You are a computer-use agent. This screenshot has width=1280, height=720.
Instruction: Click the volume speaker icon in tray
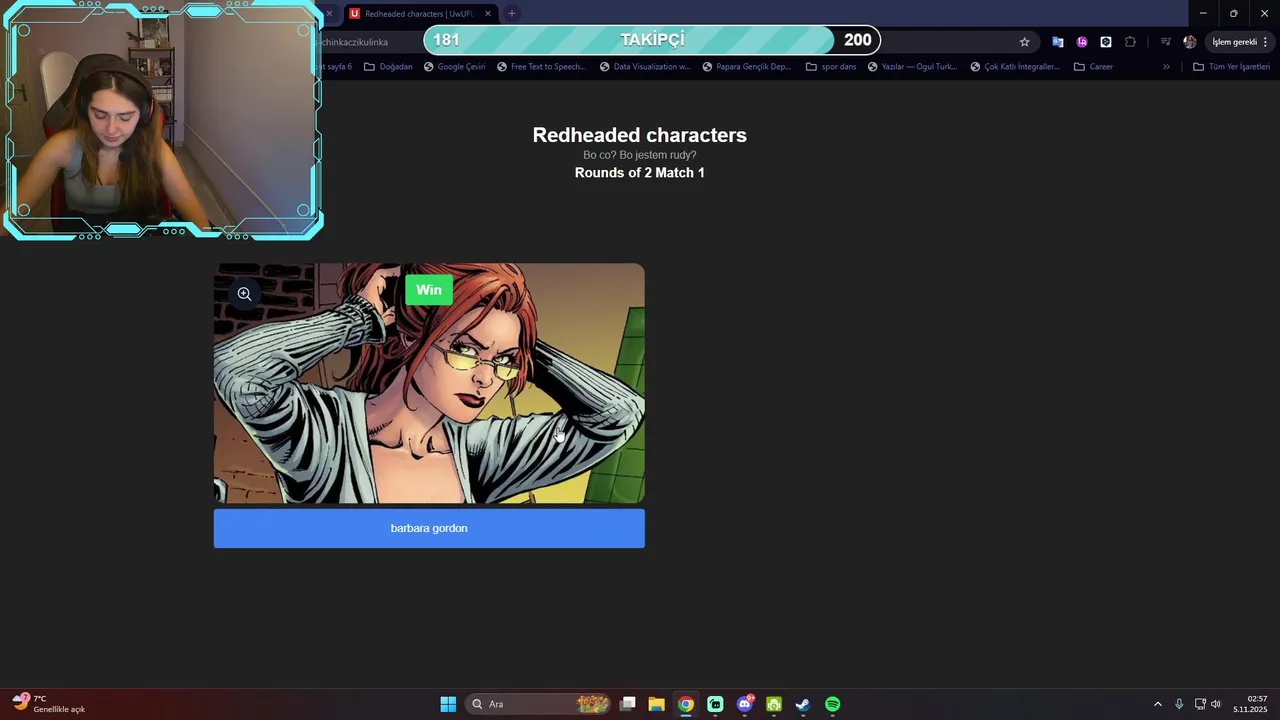point(1216,704)
